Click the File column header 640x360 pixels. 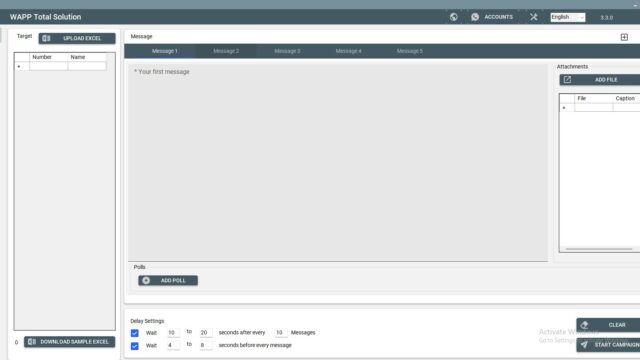point(593,98)
